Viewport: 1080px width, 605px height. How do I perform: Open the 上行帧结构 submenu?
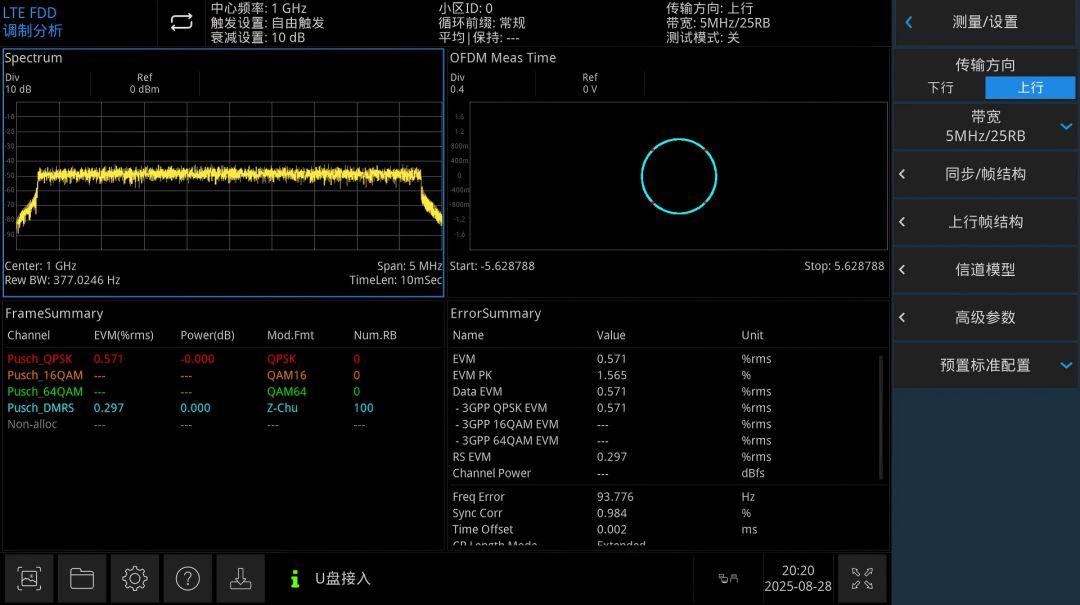[985, 222]
